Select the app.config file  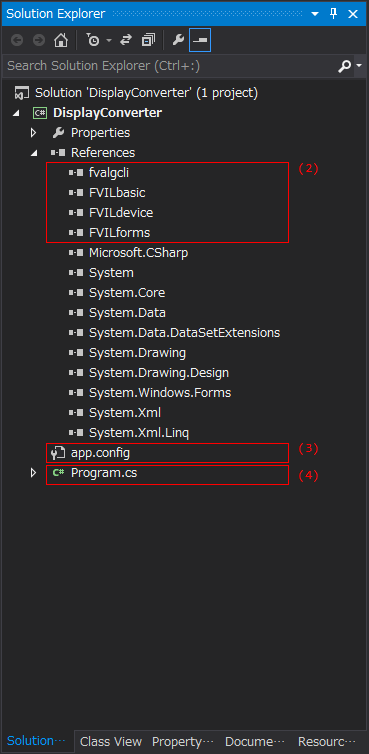click(x=100, y=452)
